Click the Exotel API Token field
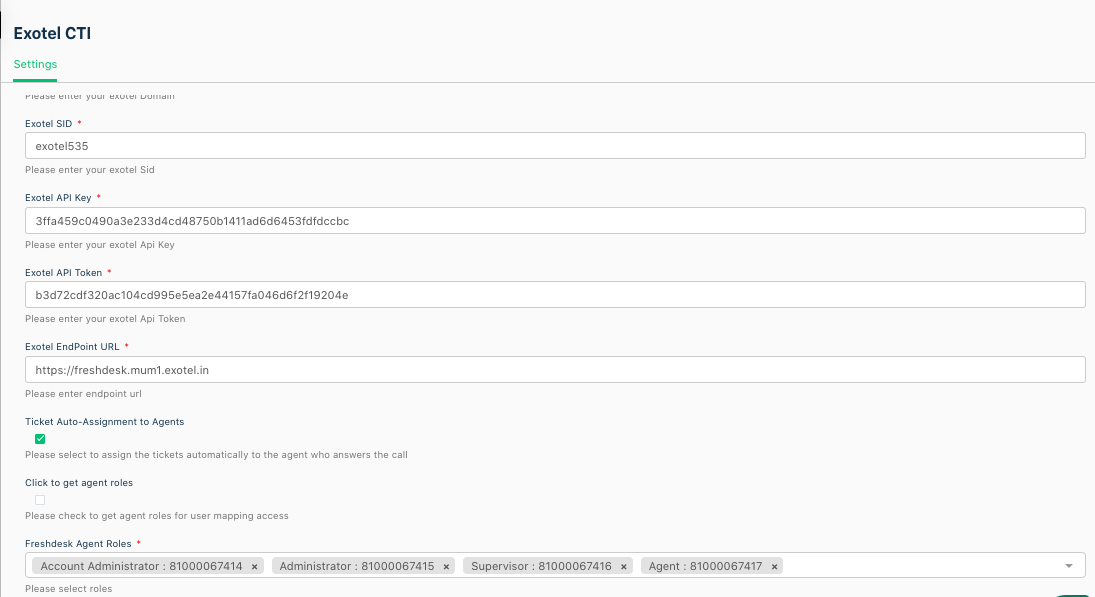This screenshot has width=1095, height=597. coord(555,295)
